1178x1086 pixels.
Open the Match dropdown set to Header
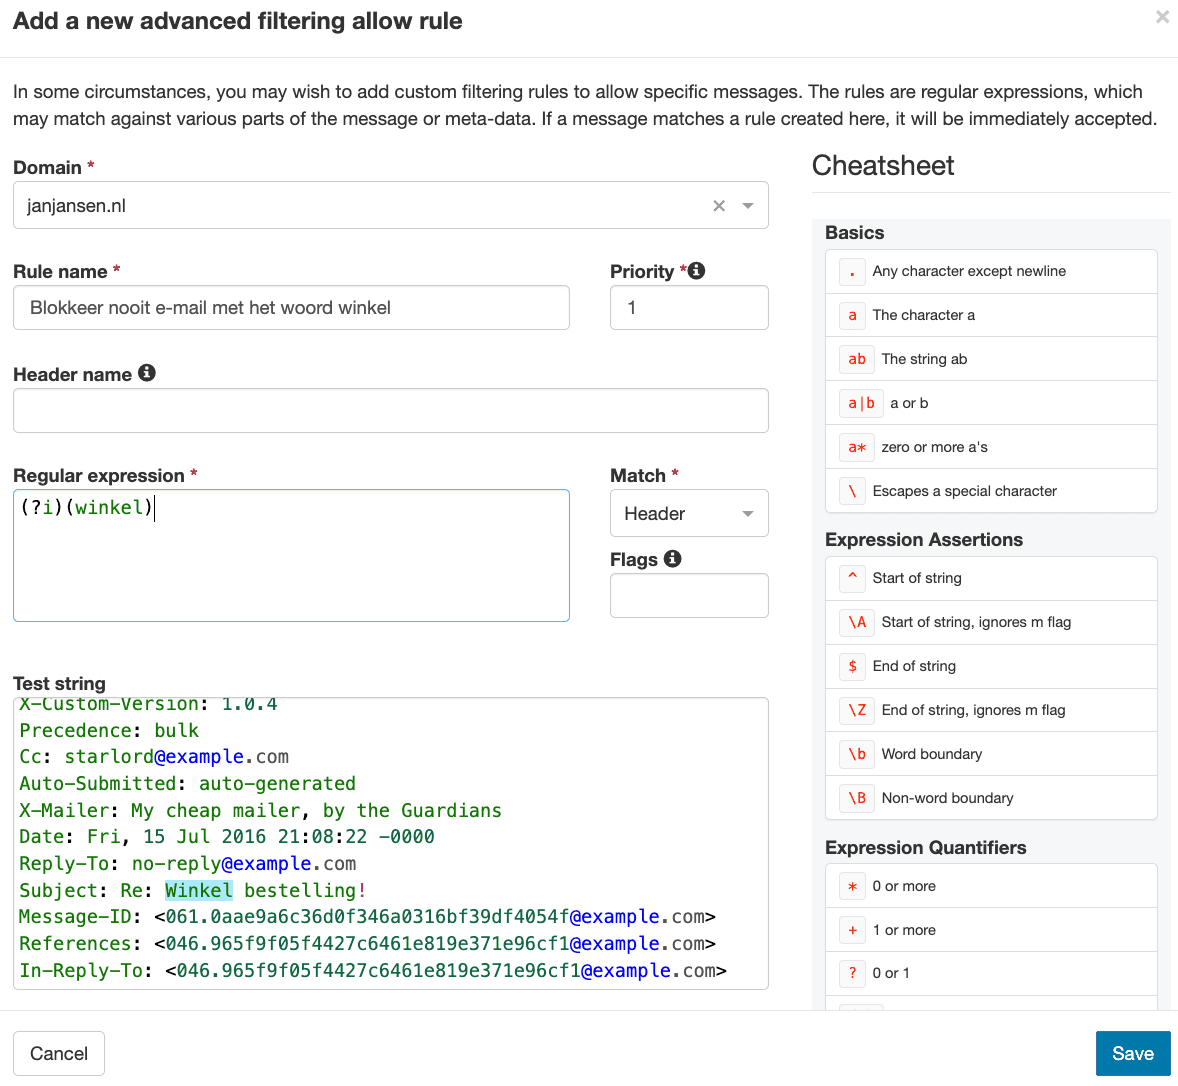point(688,514)
